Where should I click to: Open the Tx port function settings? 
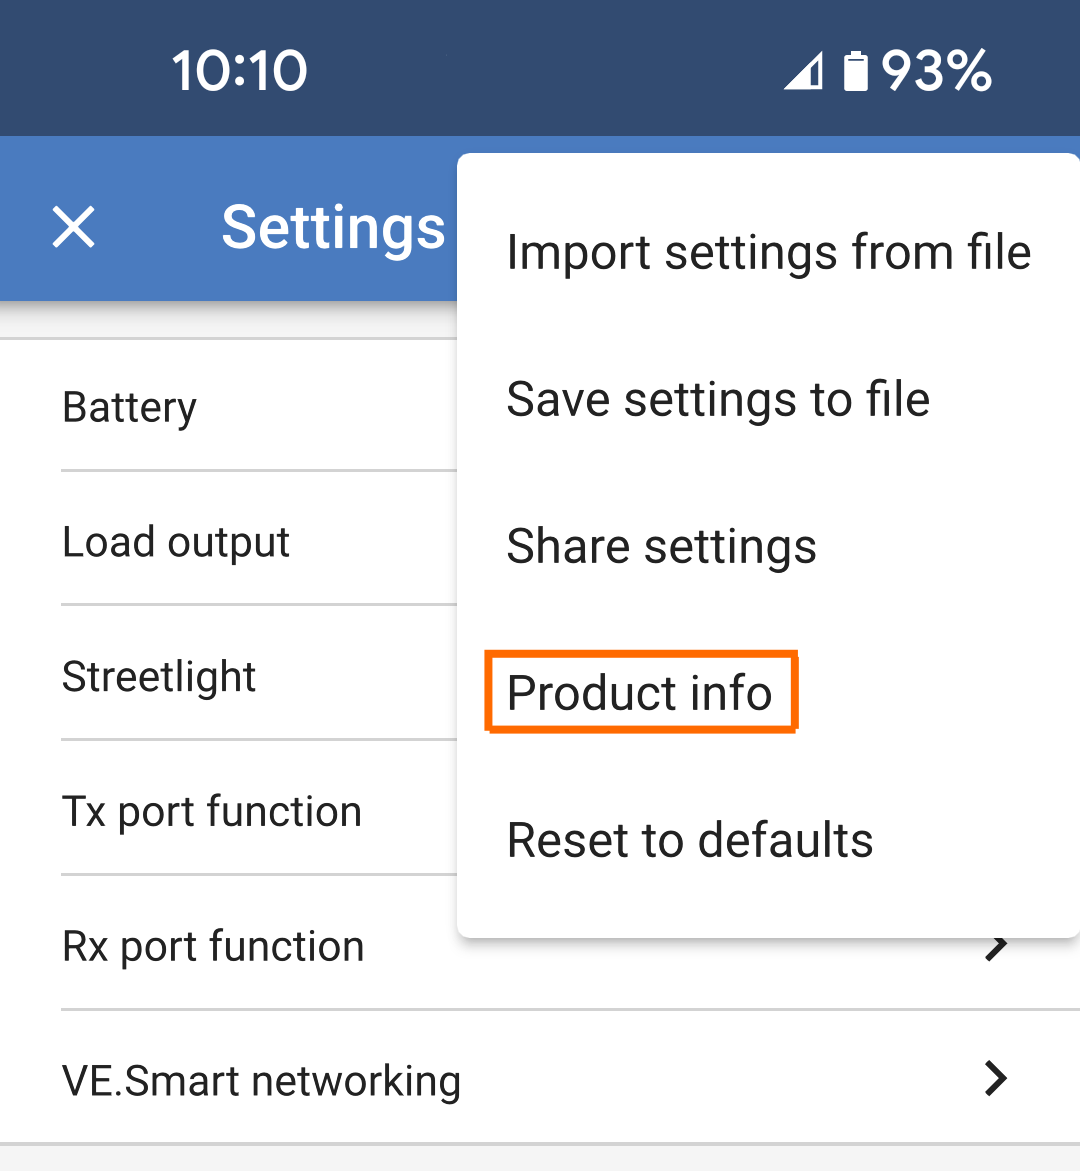pos(212,811)
